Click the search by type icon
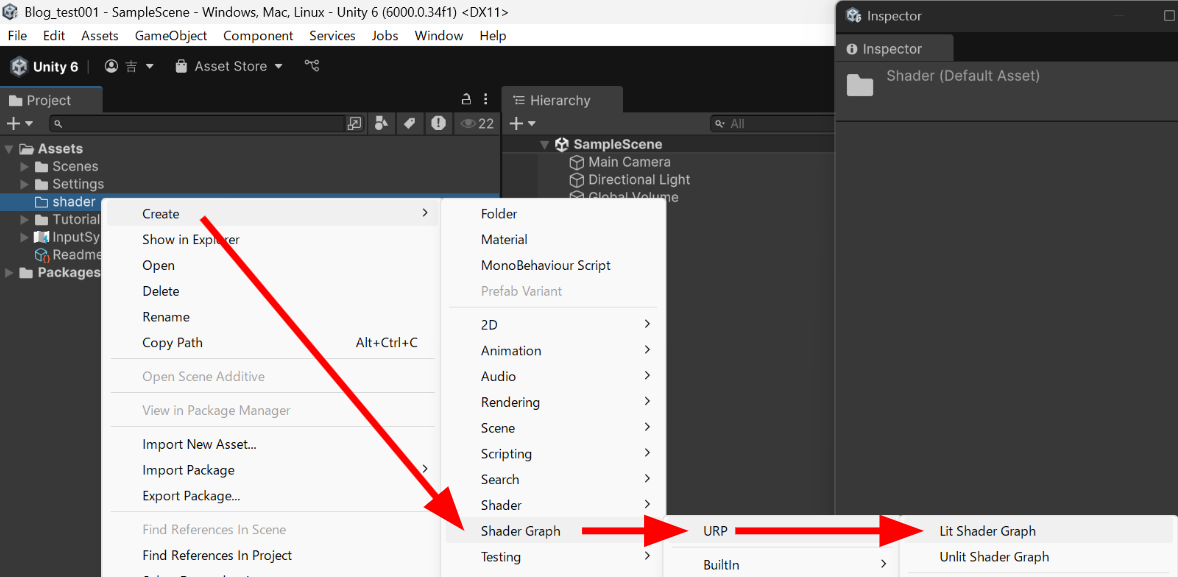This screenshot has width=1178, height=577. coord(382,123)
